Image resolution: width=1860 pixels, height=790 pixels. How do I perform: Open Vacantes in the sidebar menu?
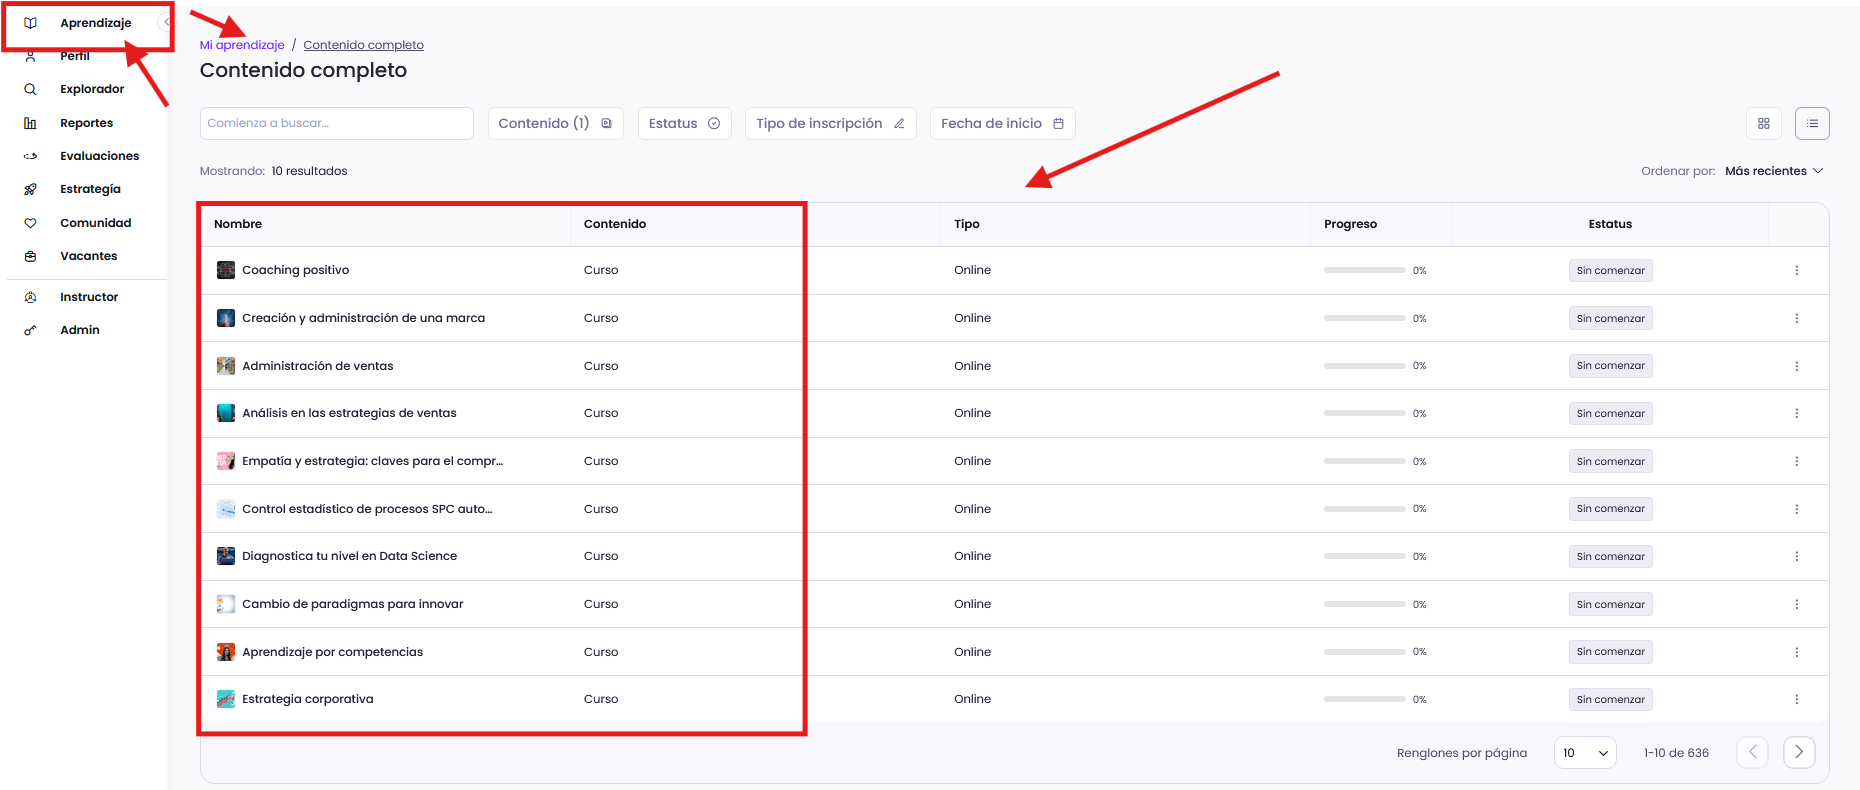point(88,256)
